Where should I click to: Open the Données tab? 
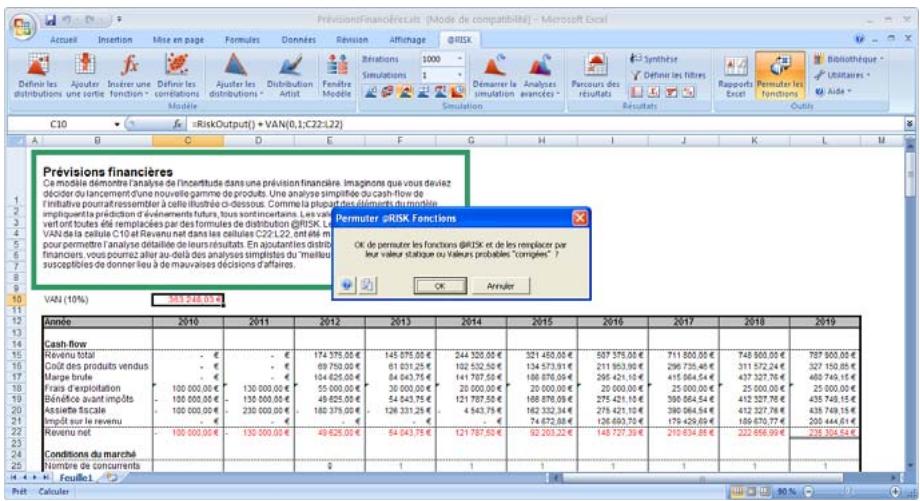pos(298,40)
